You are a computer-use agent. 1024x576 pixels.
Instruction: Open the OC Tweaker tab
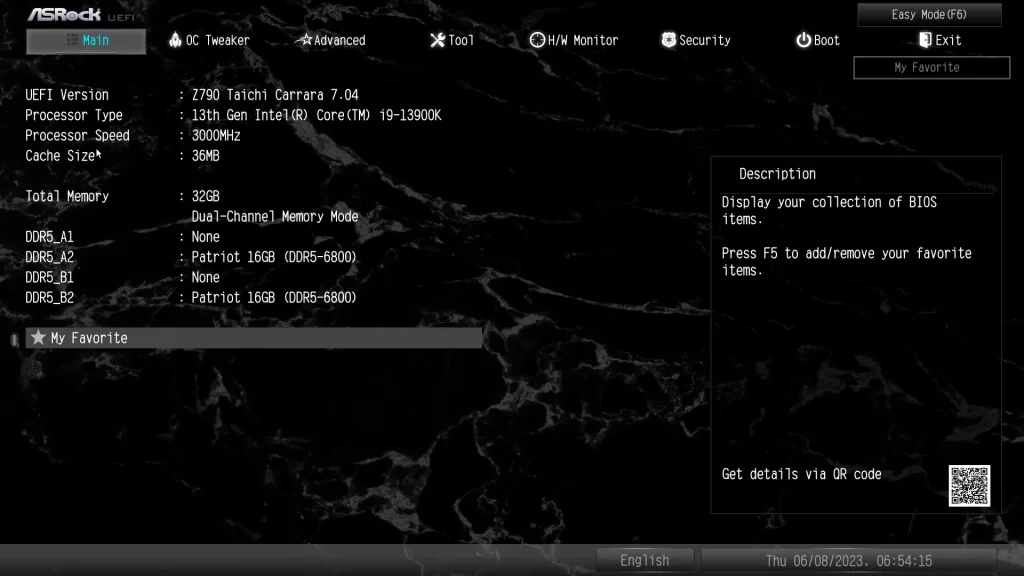[210, 40]
